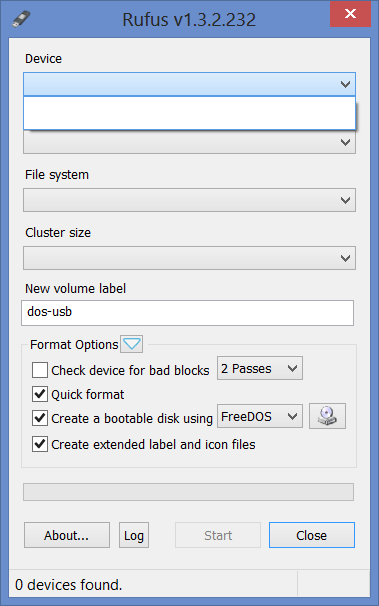Screen dimensions: 379x606
Task: Open the Device dropdown
Action: (189, 84)
